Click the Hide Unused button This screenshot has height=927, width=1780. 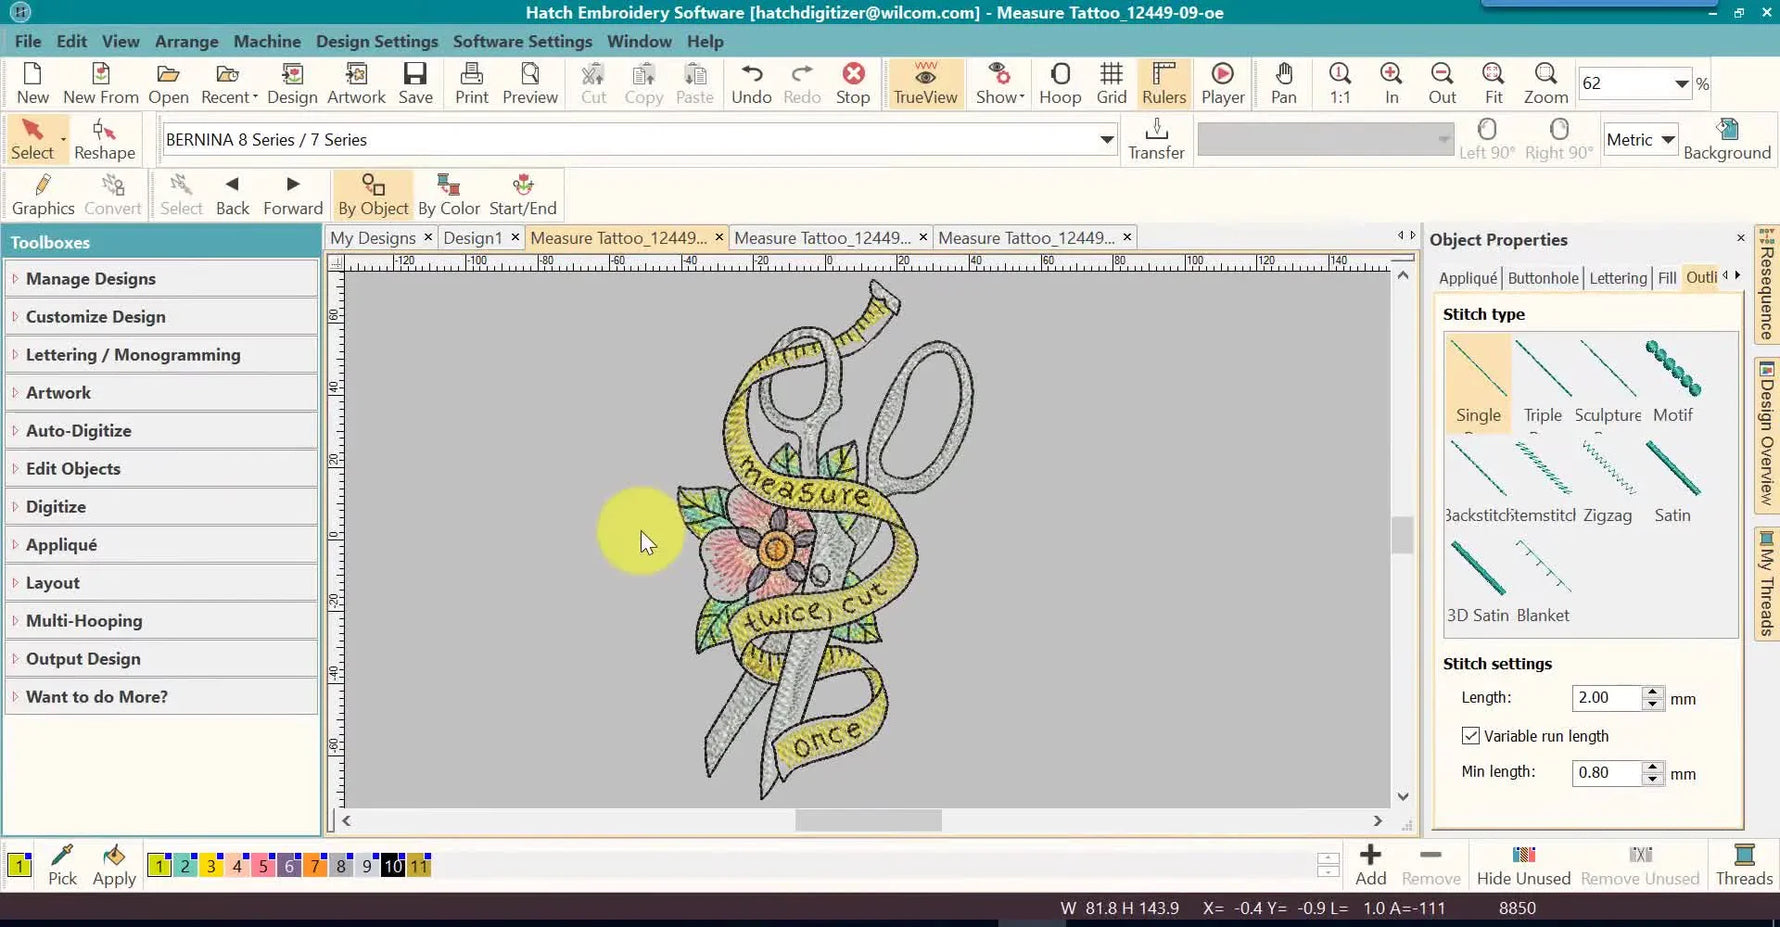[x=1523, y=862]
